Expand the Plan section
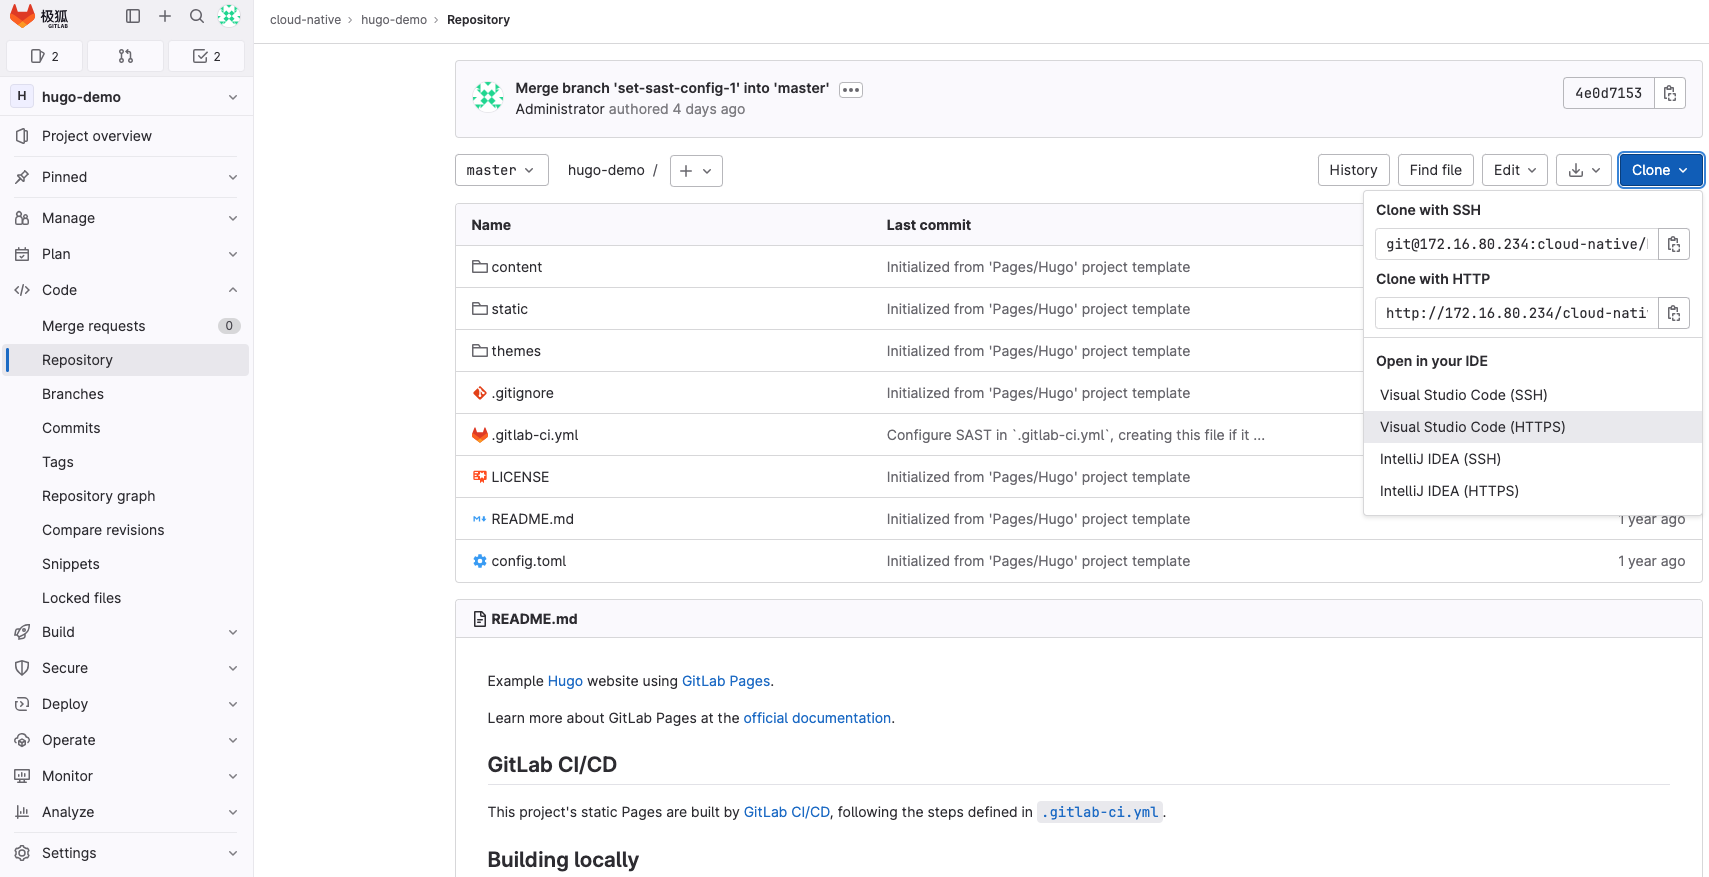This screenshot has width=1709, height=877. 126,254
